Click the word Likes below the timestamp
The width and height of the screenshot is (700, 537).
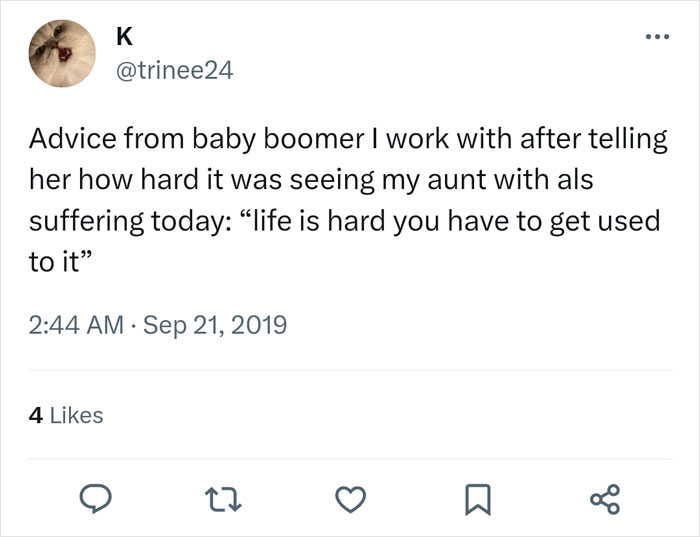[x=76, y=415]
